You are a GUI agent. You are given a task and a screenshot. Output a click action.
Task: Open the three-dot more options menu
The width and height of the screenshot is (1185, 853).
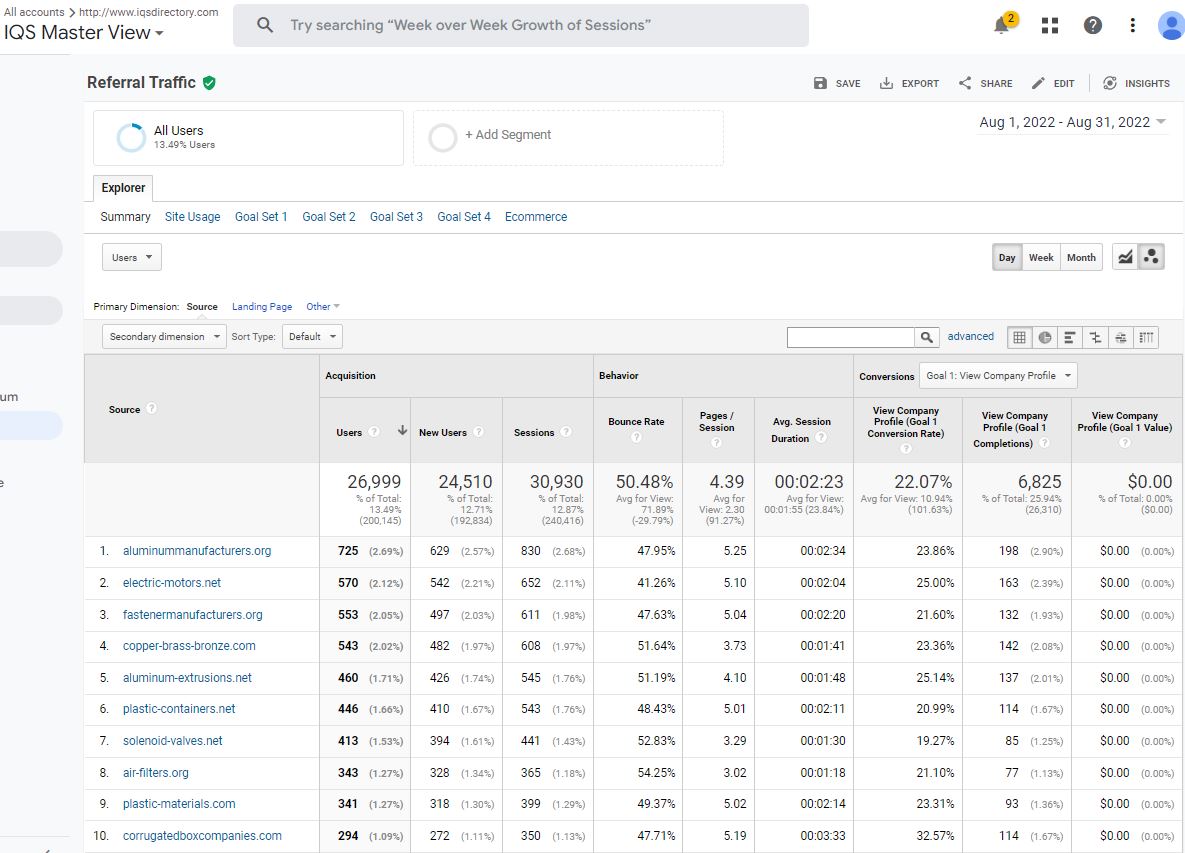(1132, 25)
